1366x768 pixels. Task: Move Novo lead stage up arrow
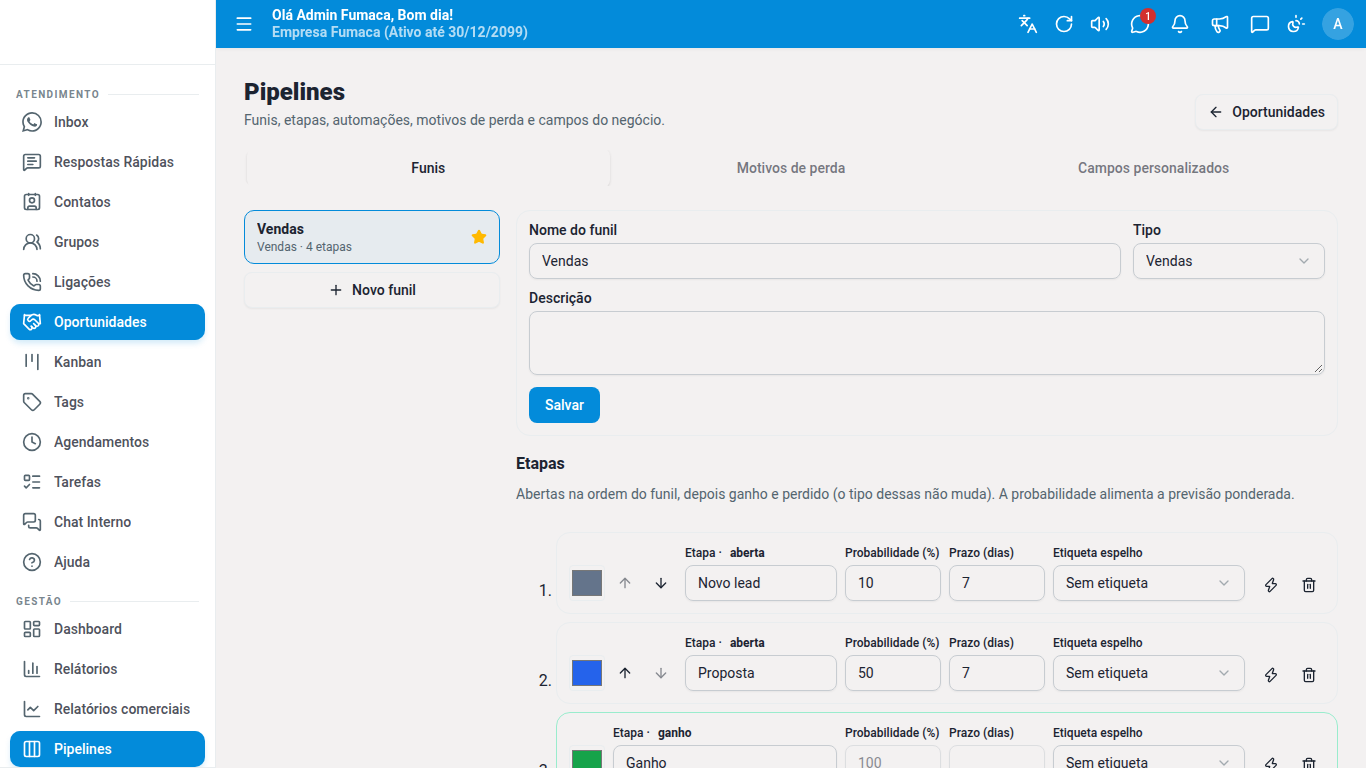[625, 583]
